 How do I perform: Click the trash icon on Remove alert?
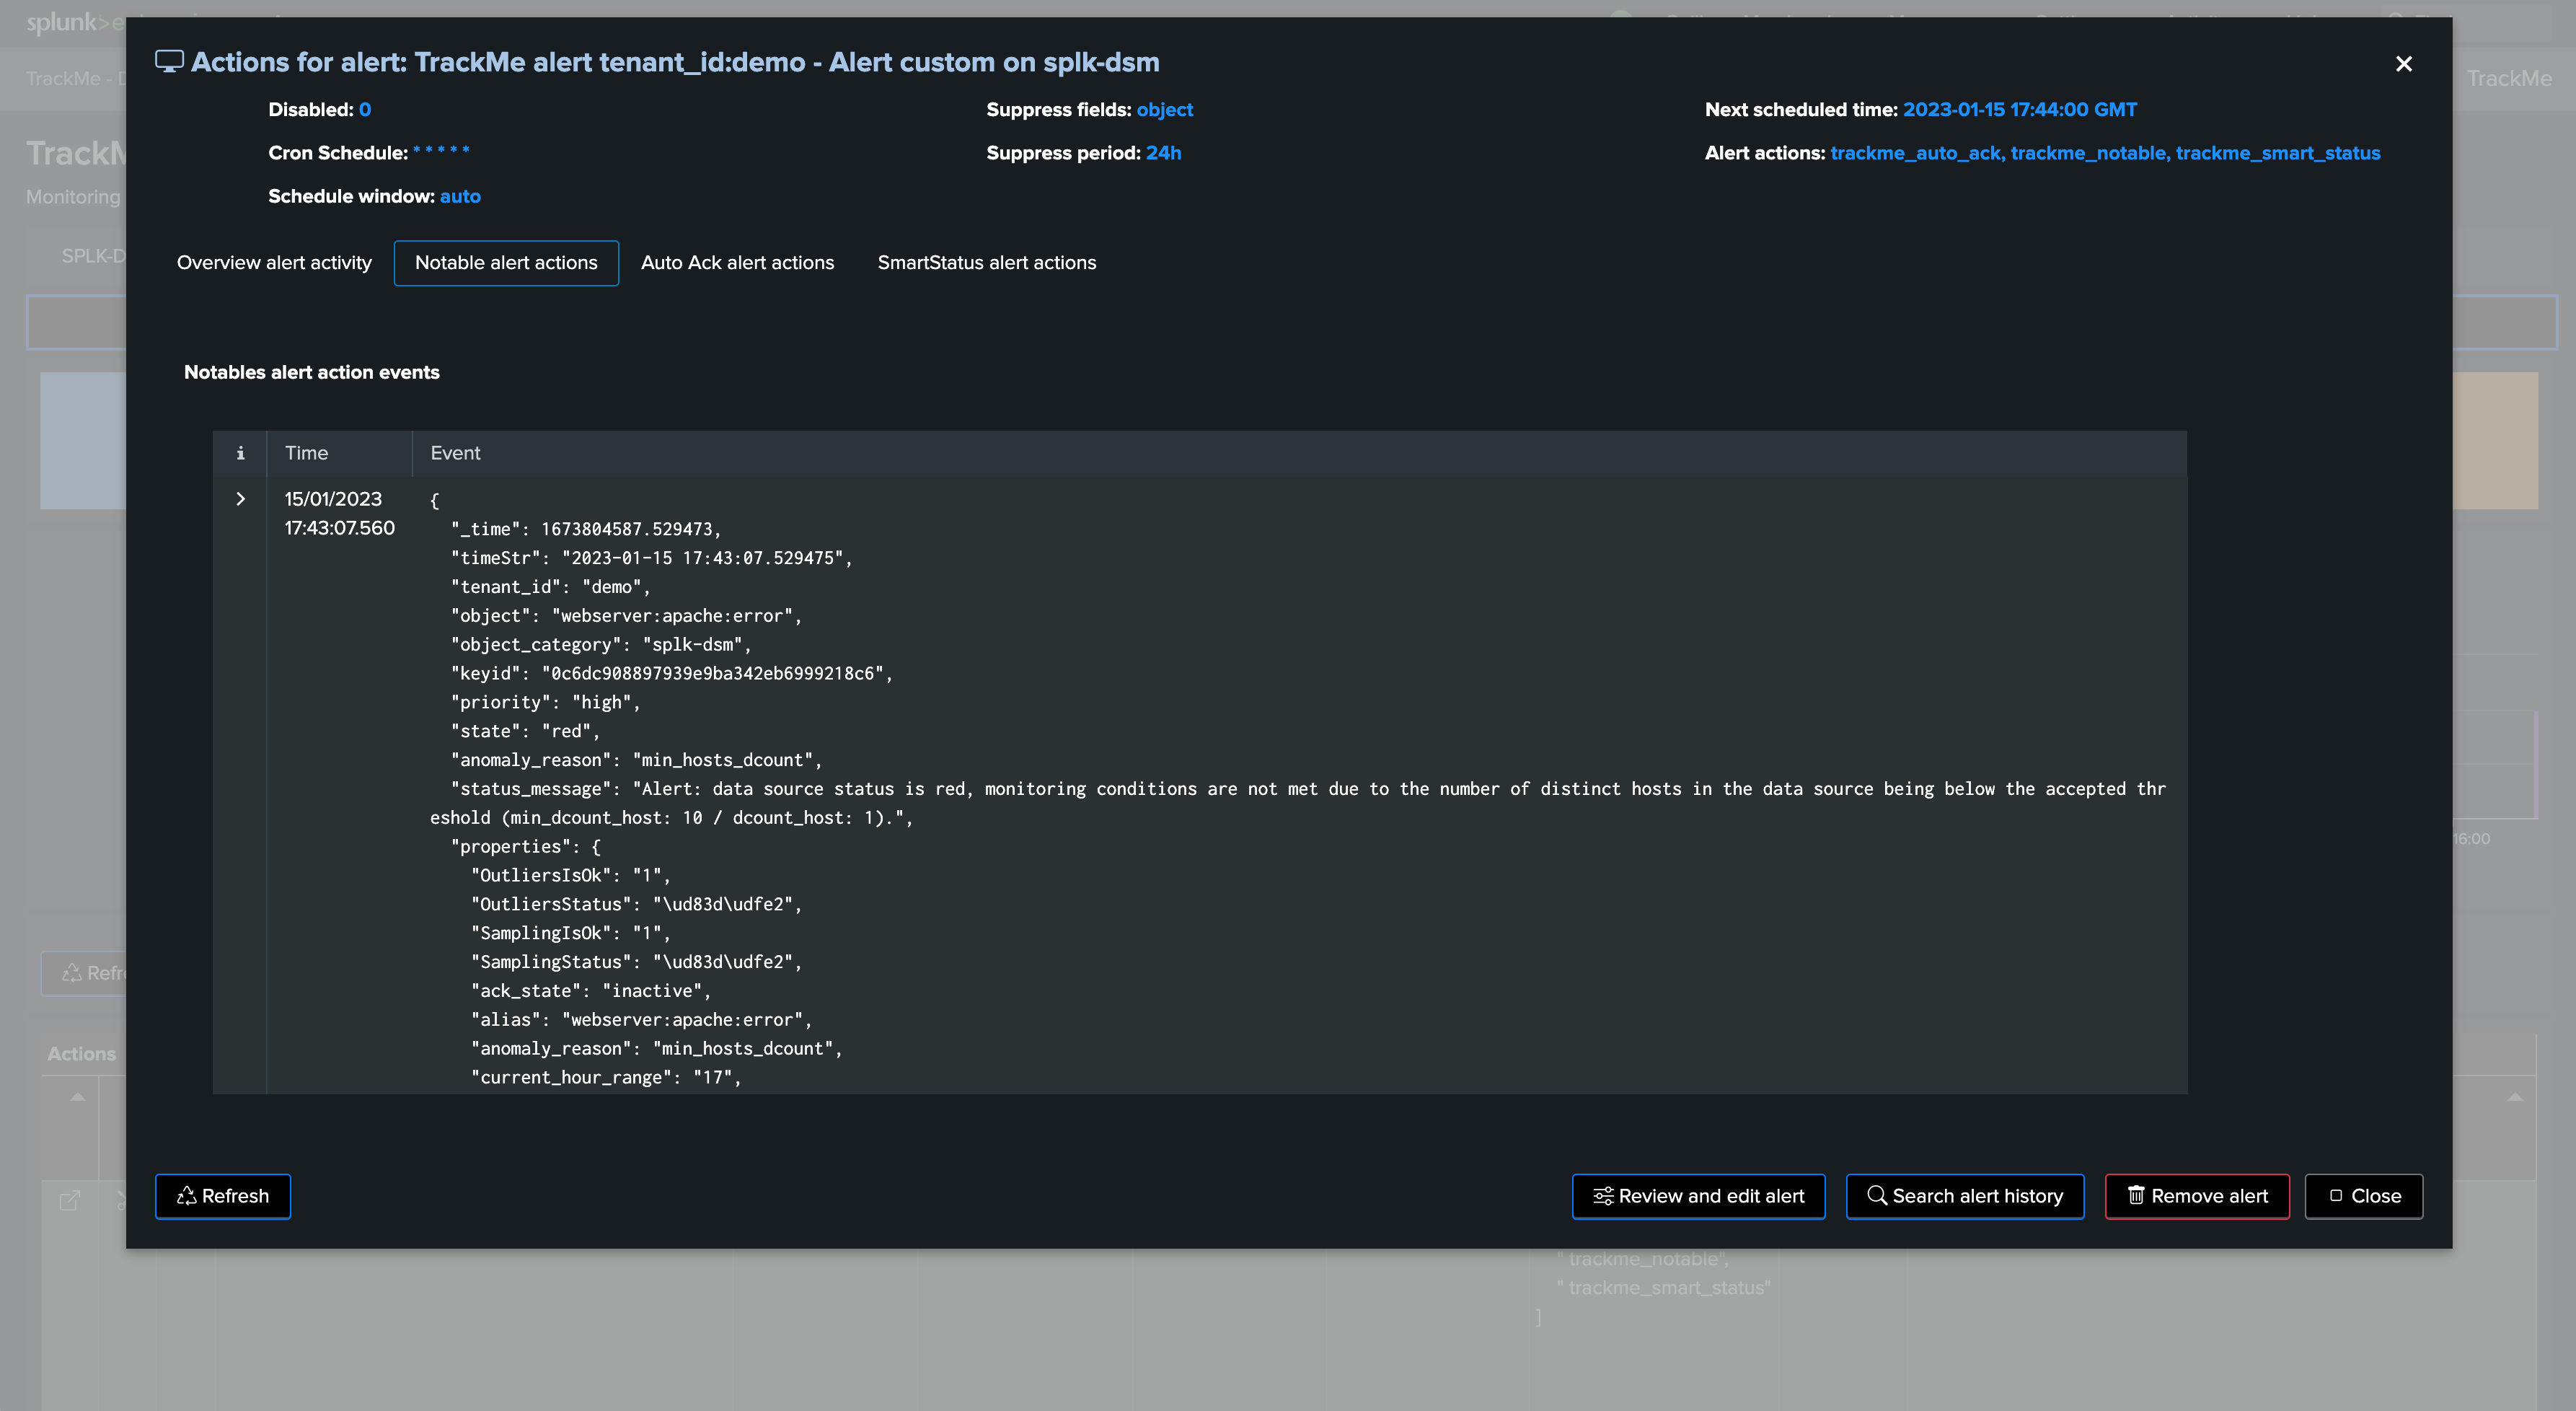2136,1196
